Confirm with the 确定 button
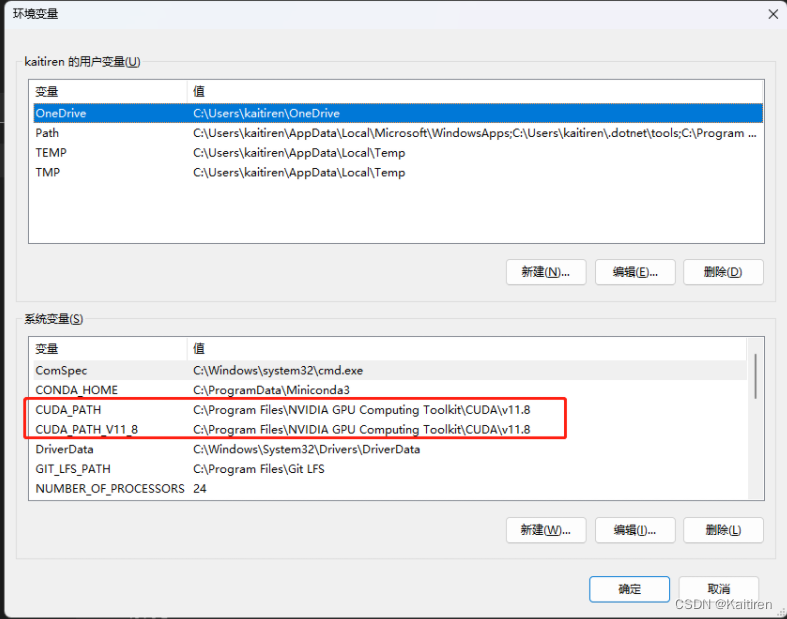787x619 pixels. [x=629, y=589]
